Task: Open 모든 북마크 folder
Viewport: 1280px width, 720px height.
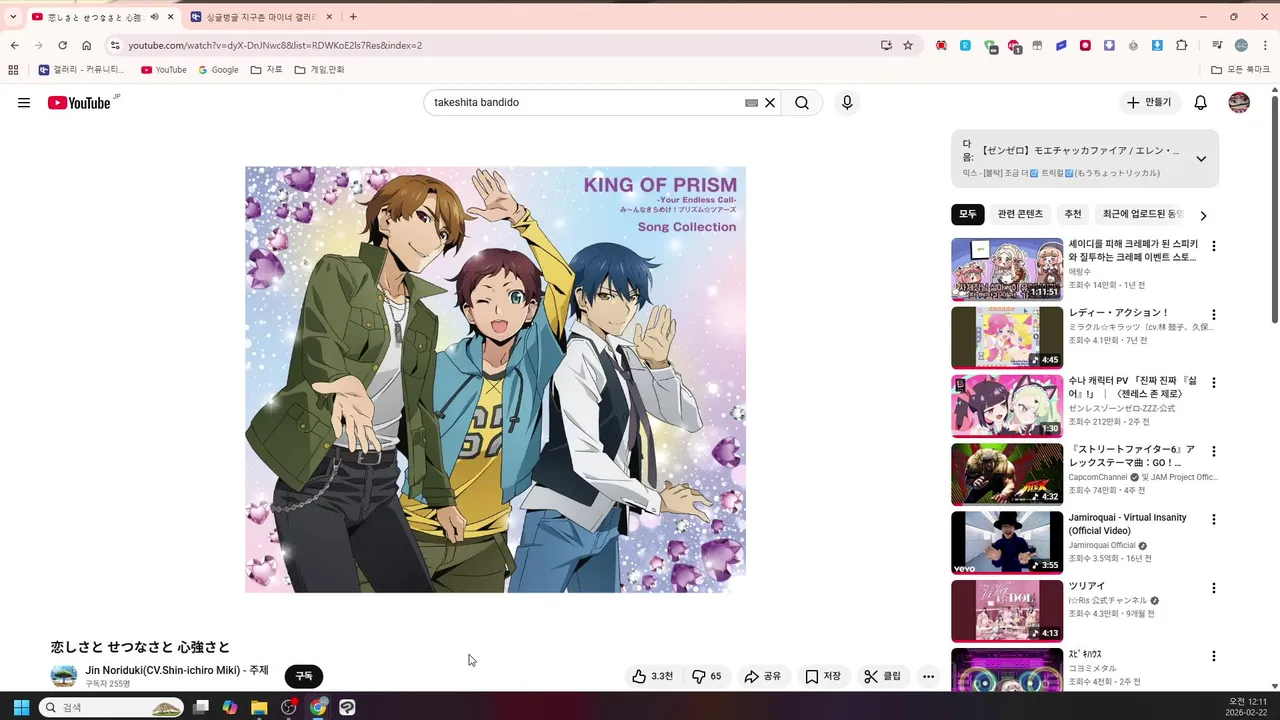Action: click(x=1240, y=70)
